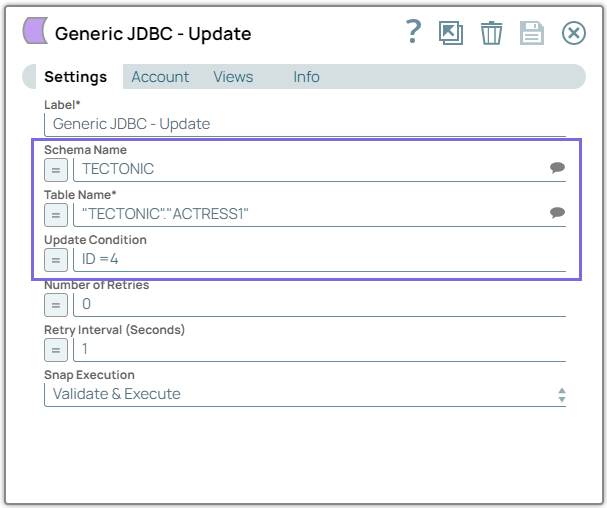Open Table Name suggestion bubble icon
This screenshot has width=607, height=508.
pos(557,213)
